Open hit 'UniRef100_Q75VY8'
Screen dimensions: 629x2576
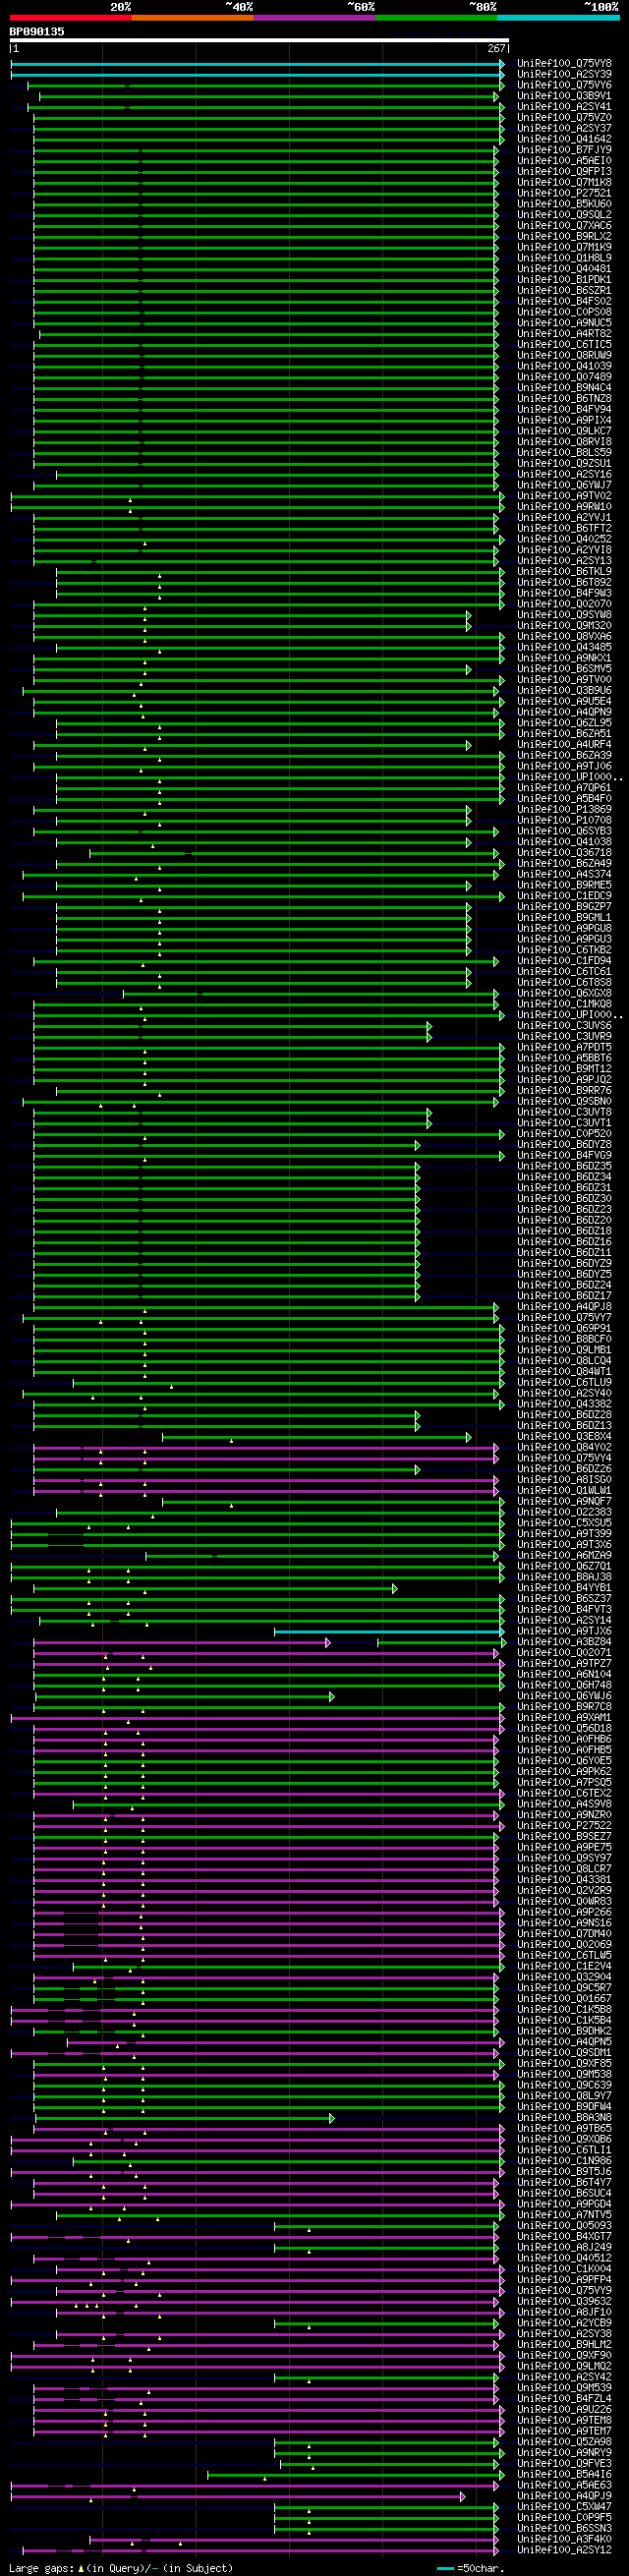click(564, 64)
